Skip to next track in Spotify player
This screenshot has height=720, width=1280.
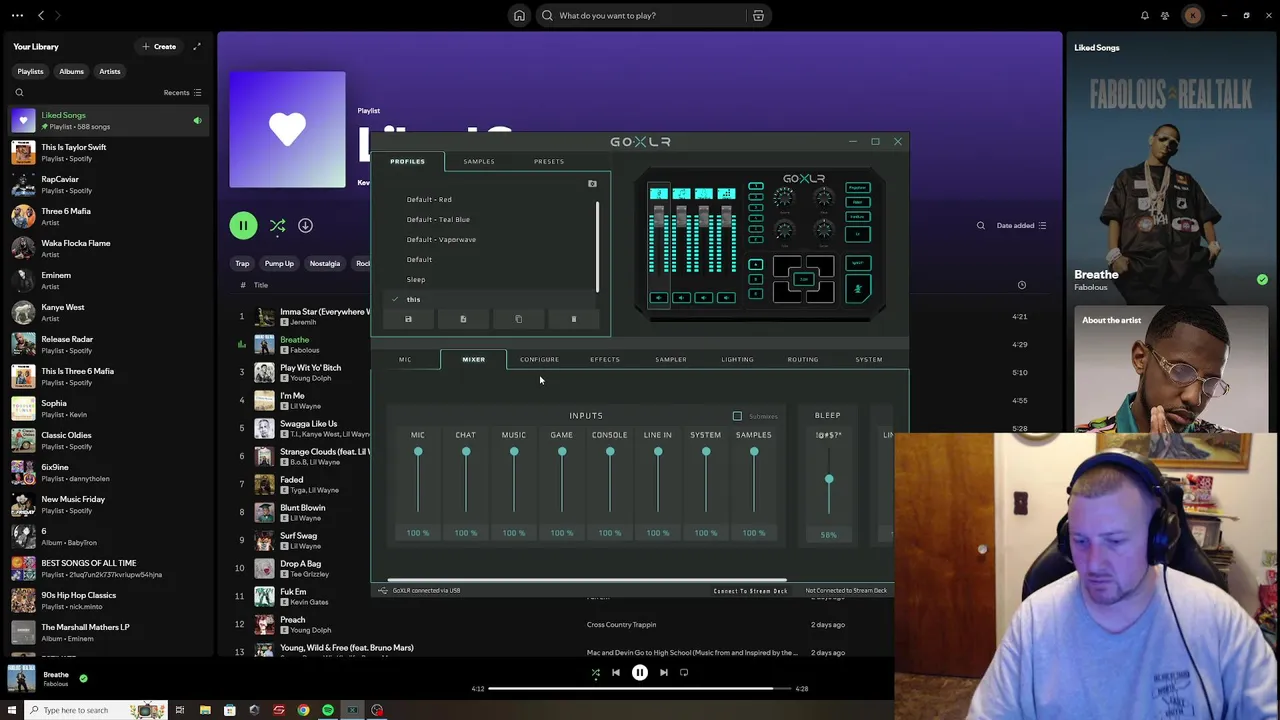663,673
